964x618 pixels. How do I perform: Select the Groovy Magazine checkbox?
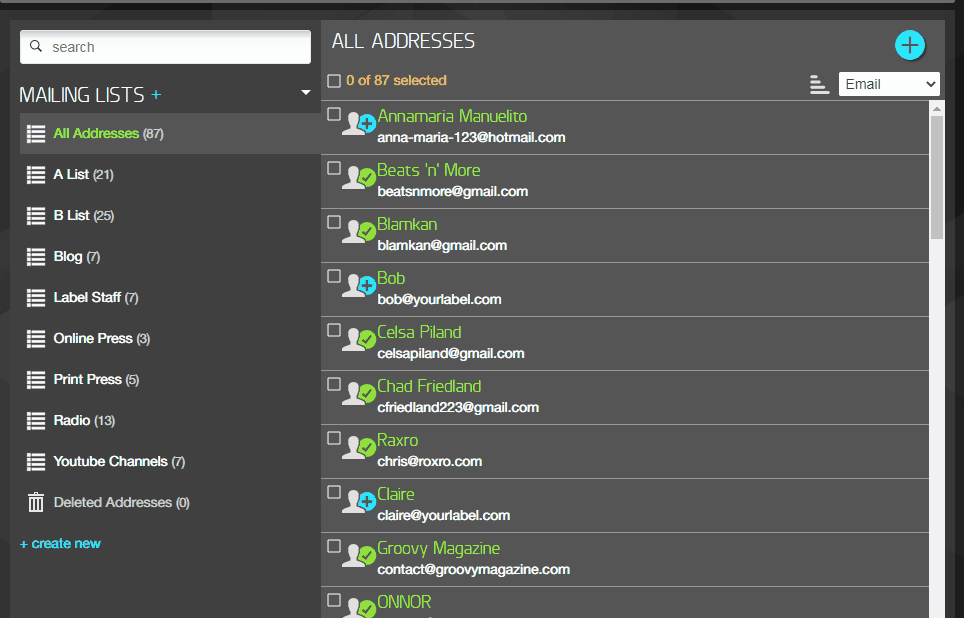click(x=334, y=546)
